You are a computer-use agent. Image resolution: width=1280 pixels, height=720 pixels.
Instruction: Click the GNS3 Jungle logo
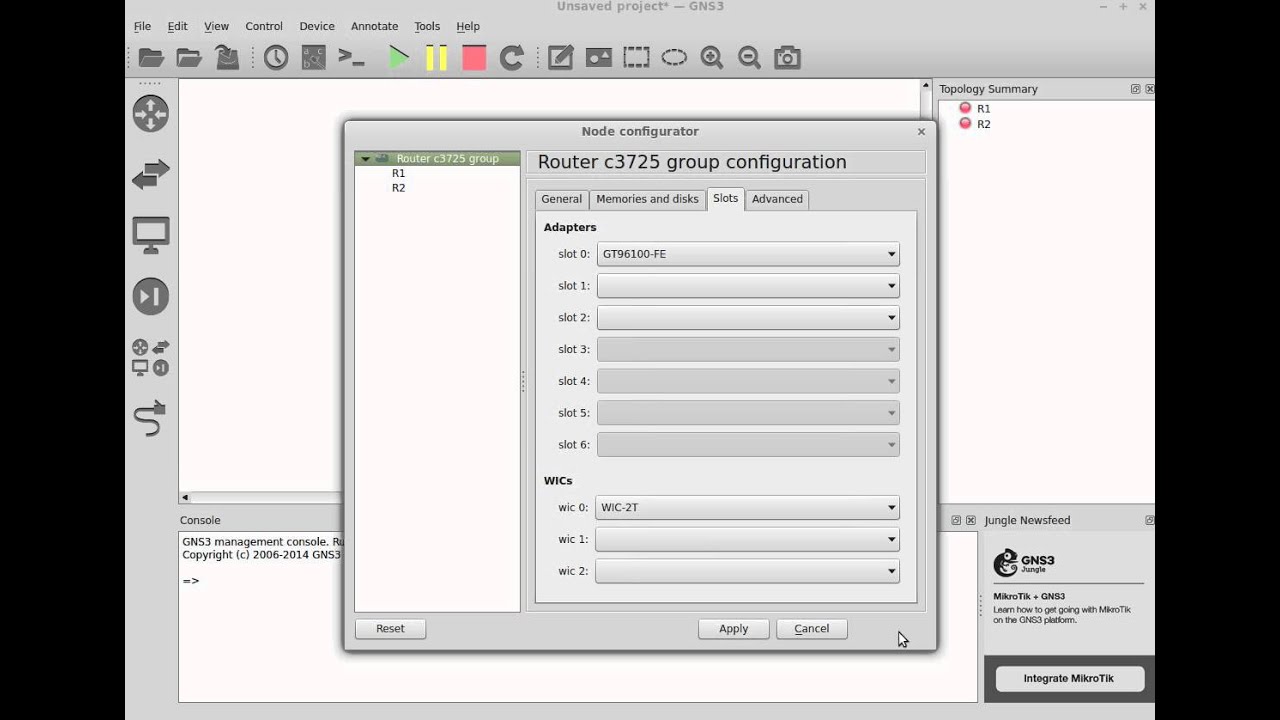click(1023, 563)
